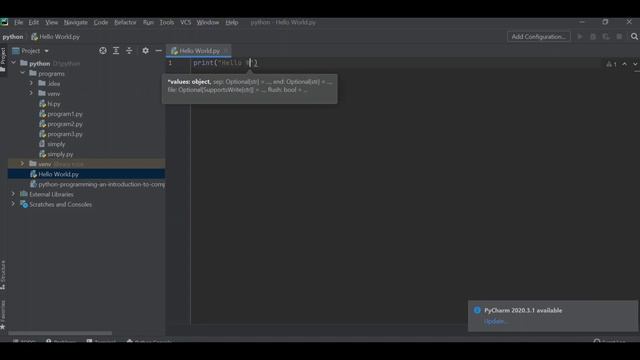Viewport: 640px width, 360px height.
Task: Click the PyCharm logo in title bar
Action: click(4, 22)
